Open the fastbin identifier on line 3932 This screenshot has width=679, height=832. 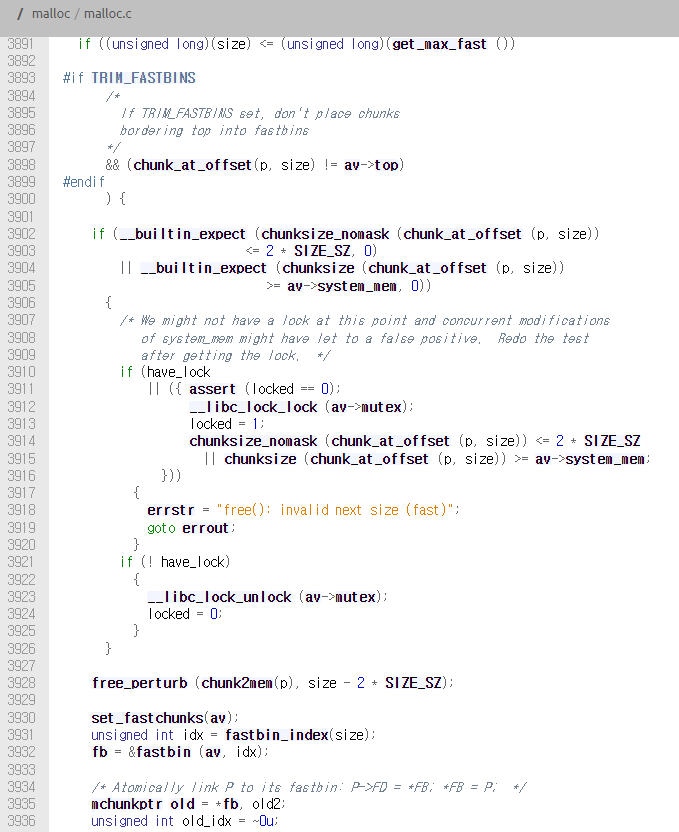point(163,752)
